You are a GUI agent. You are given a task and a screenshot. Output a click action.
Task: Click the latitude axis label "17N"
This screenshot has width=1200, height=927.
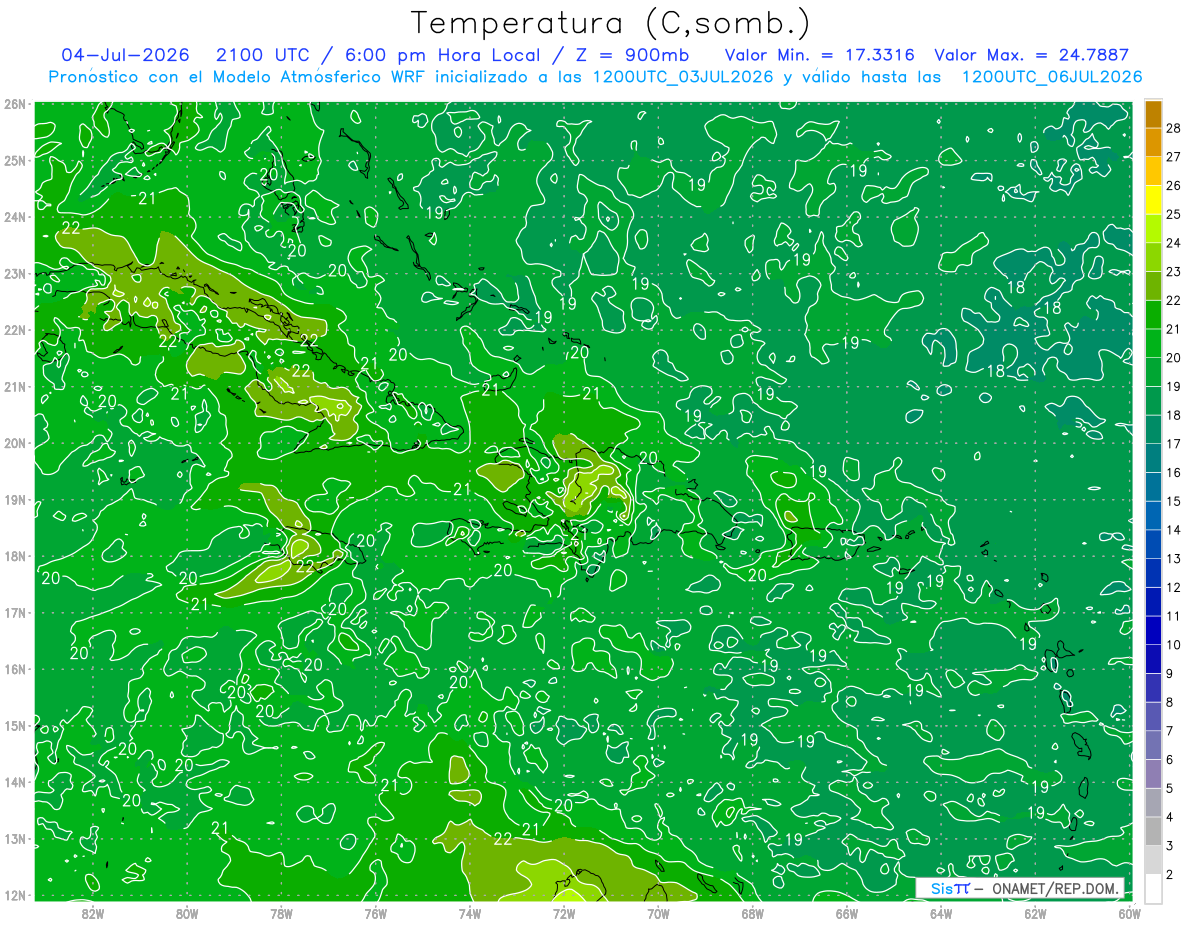[15, 613]
